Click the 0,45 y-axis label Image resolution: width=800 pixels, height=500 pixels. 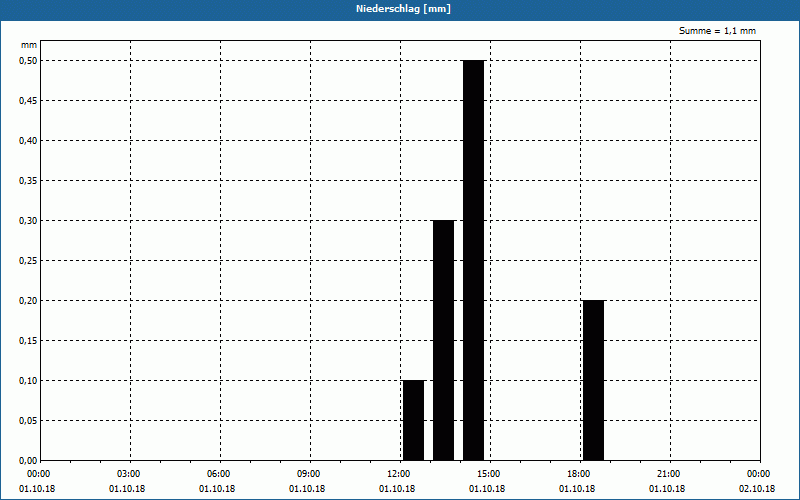pos(28,101)
